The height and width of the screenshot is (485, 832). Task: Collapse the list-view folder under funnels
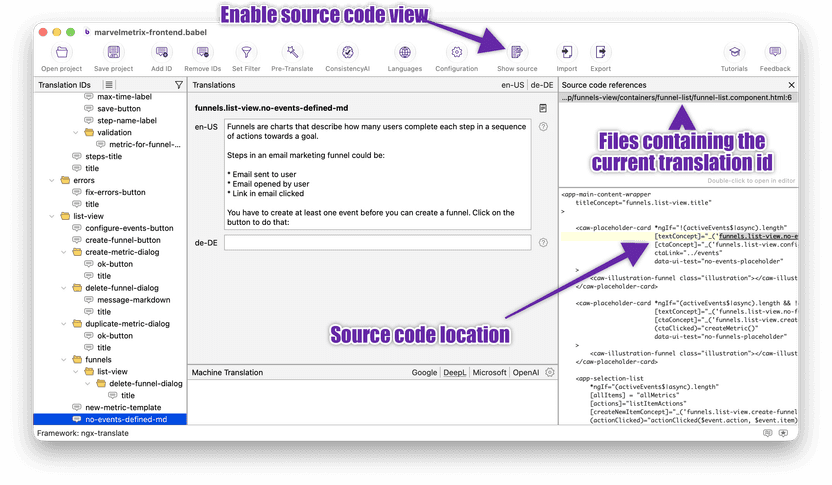tap(75, 372)
